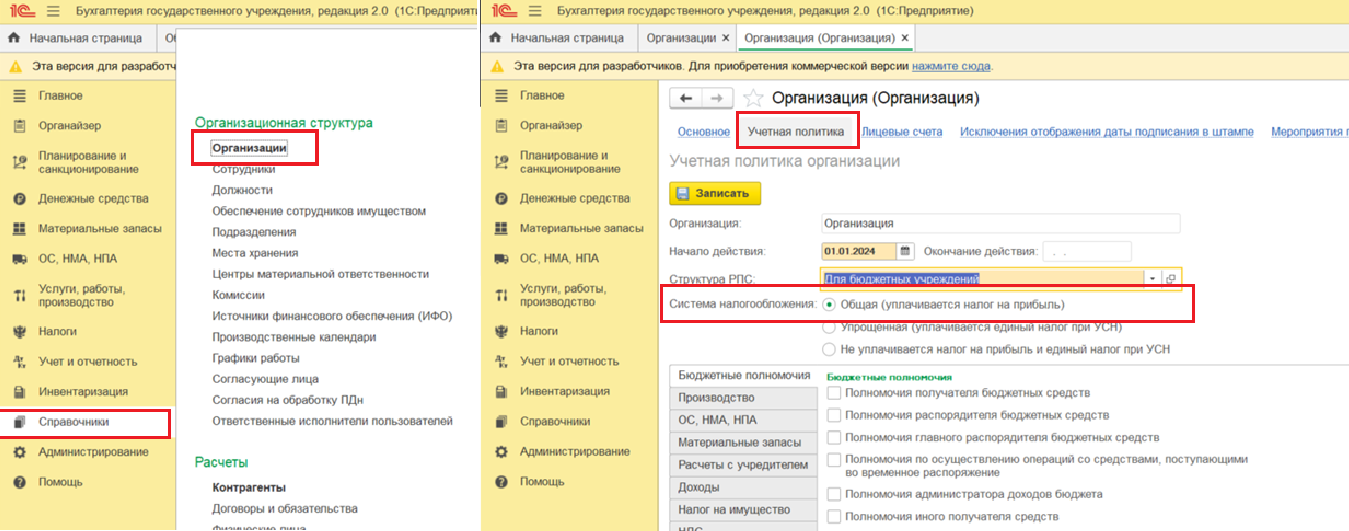1349x531 pixels.
Task: Close Организация (Организация) tab
Action: click(x=905, y=38)
